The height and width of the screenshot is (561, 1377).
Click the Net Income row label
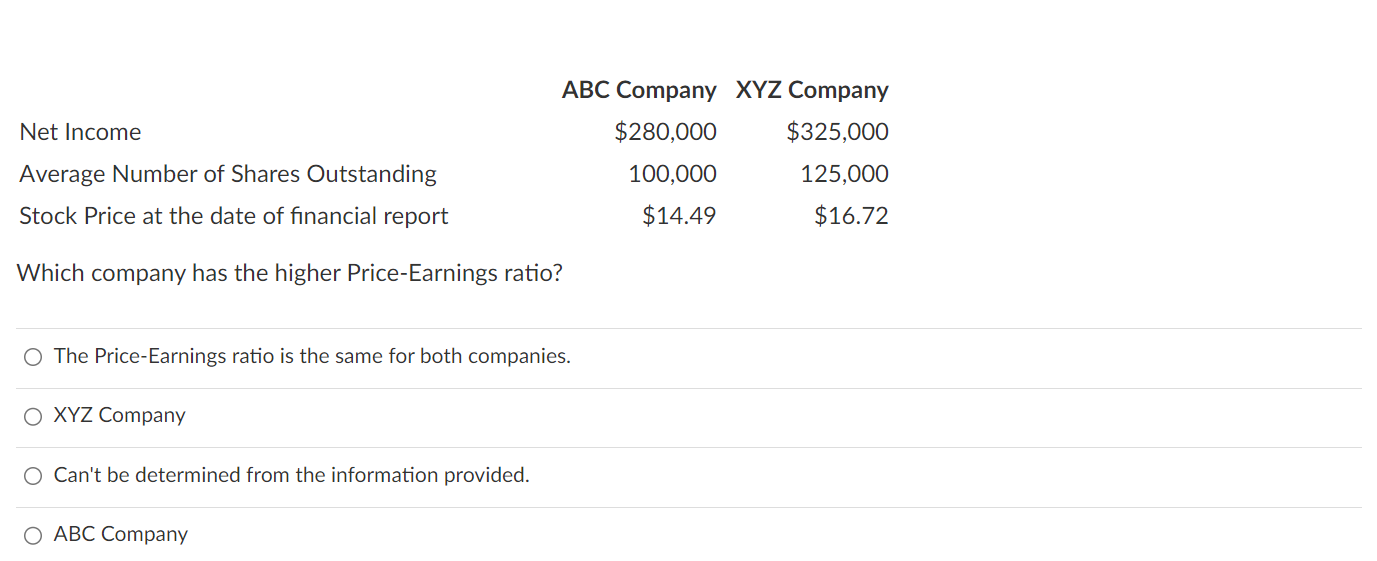click(x=80, y=132)
